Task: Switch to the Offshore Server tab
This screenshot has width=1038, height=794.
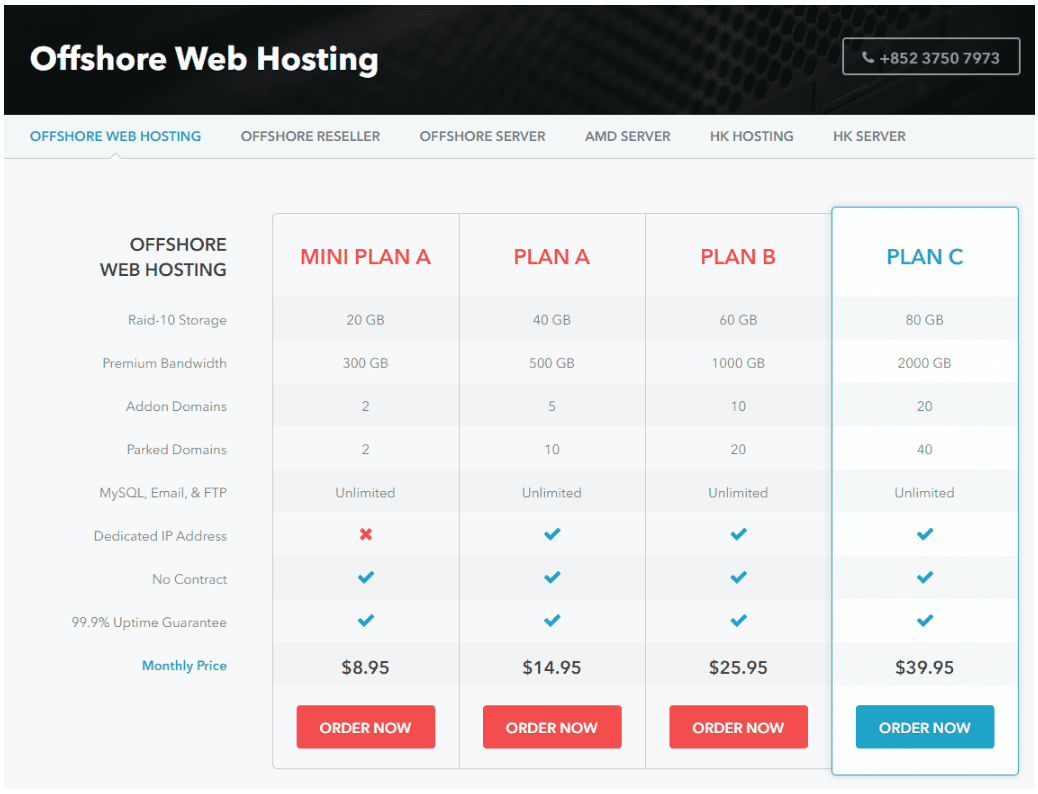Action: pyautogui.click(x=483, y=136)
